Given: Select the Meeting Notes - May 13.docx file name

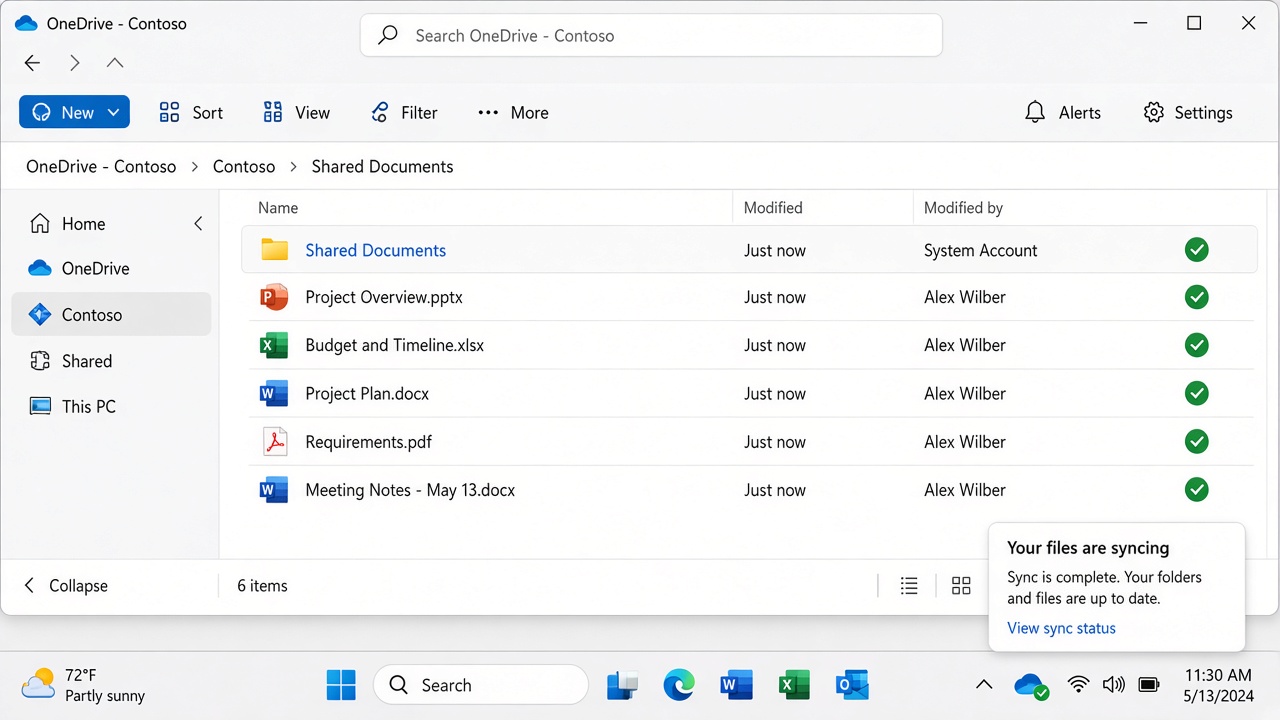Looking at the screenshot, I should 410,490.
